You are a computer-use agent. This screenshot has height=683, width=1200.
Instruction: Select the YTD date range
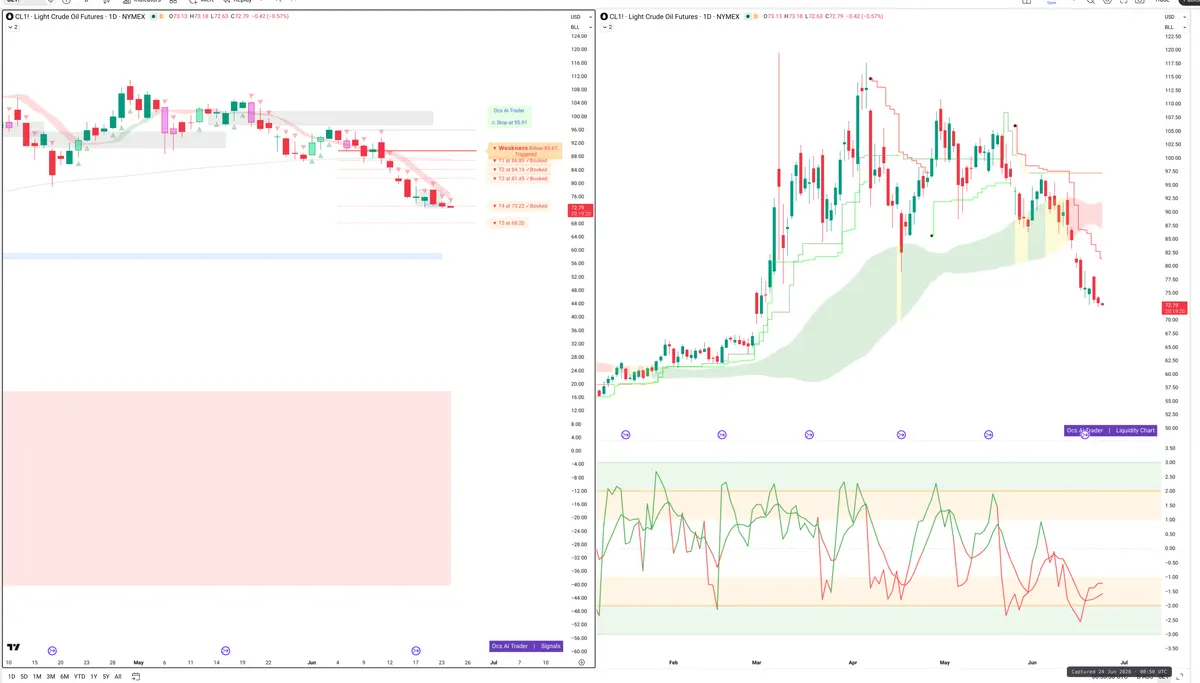[x=79, y=676]
